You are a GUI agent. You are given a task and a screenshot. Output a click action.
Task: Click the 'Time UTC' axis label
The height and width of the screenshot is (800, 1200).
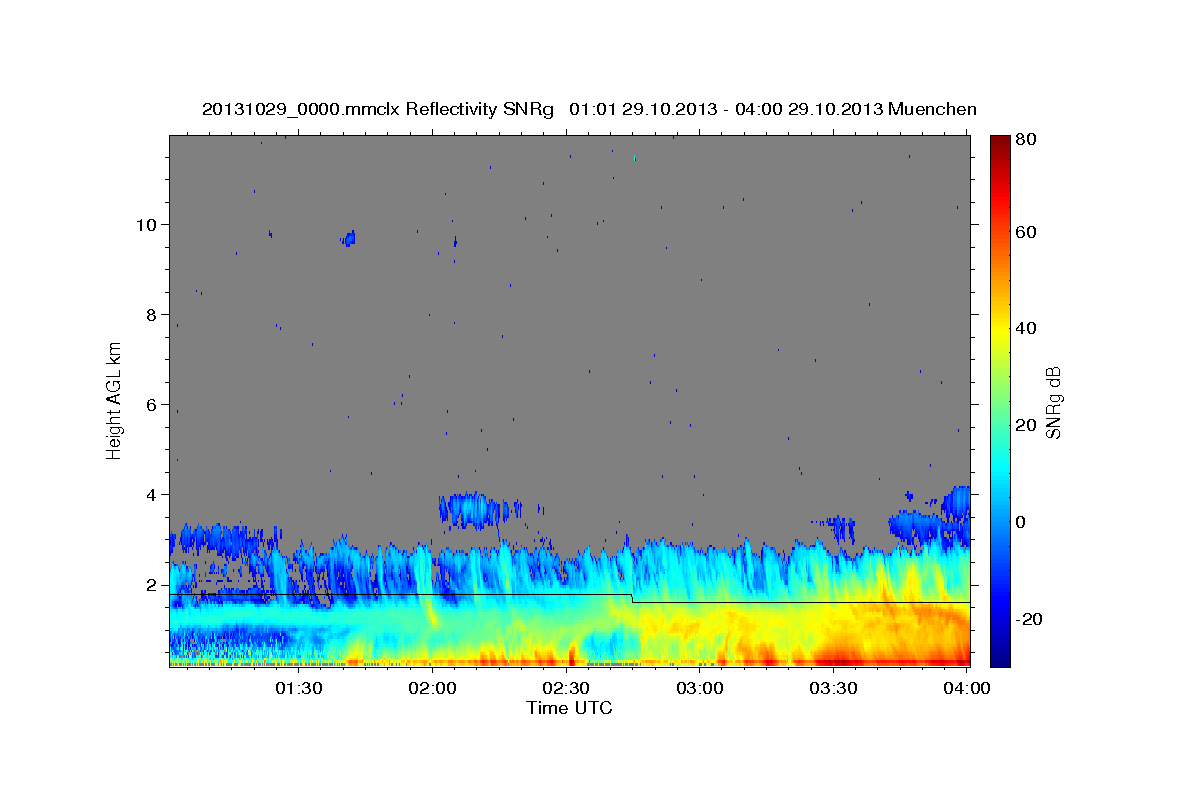pyautogui.click(x=569, y=708)
